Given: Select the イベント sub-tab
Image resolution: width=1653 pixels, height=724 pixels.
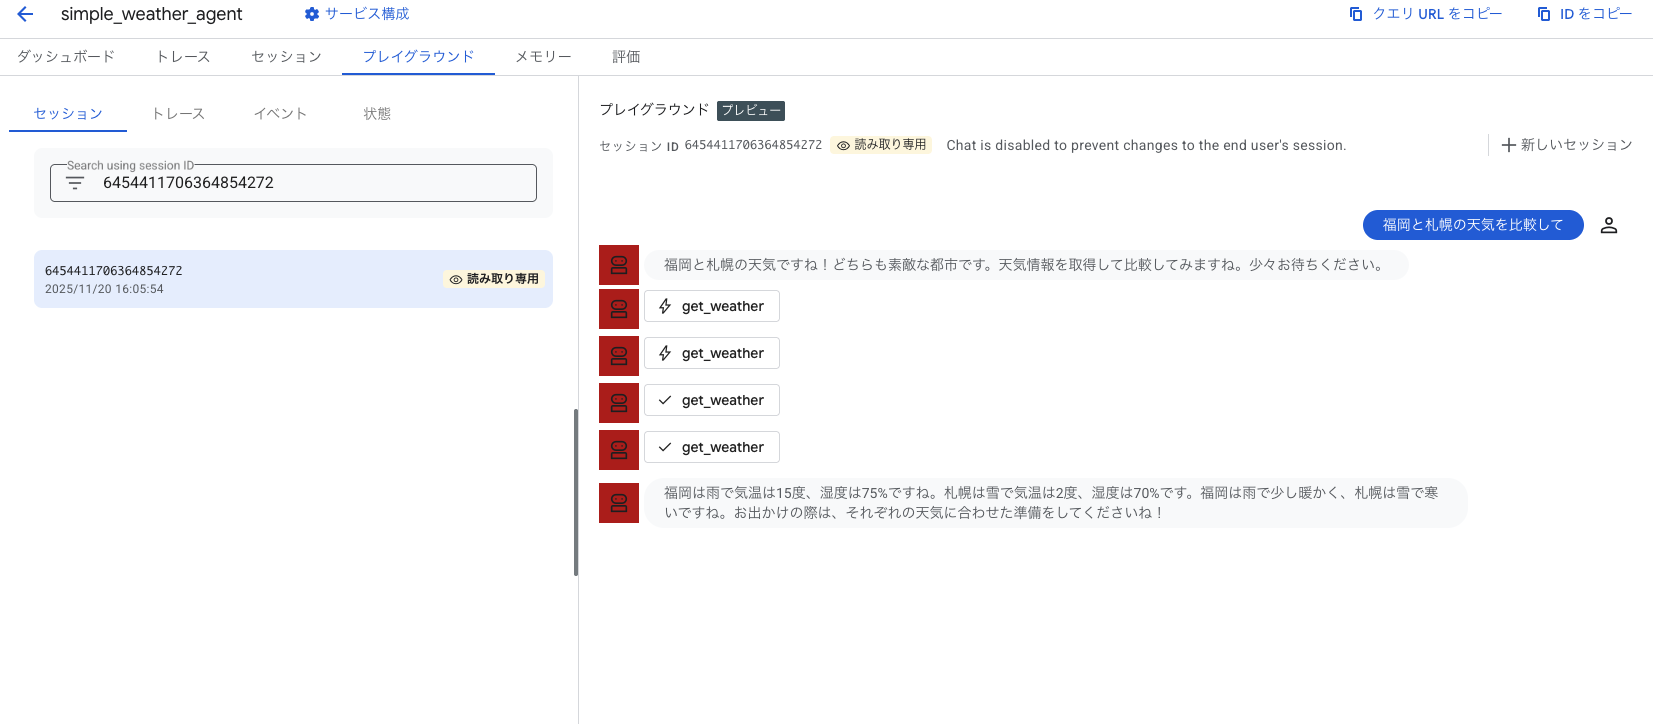Looking at the screenshot, I should click(x=280, y=114).
